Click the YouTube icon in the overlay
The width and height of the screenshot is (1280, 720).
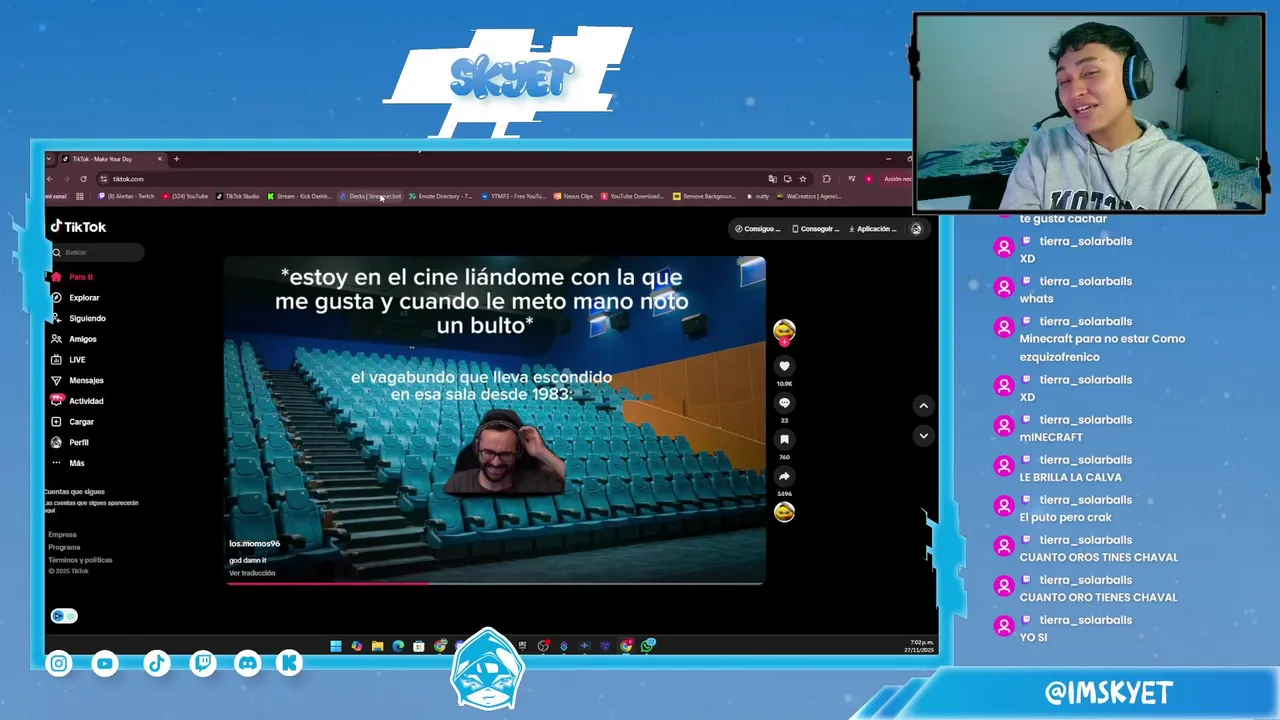105,663
